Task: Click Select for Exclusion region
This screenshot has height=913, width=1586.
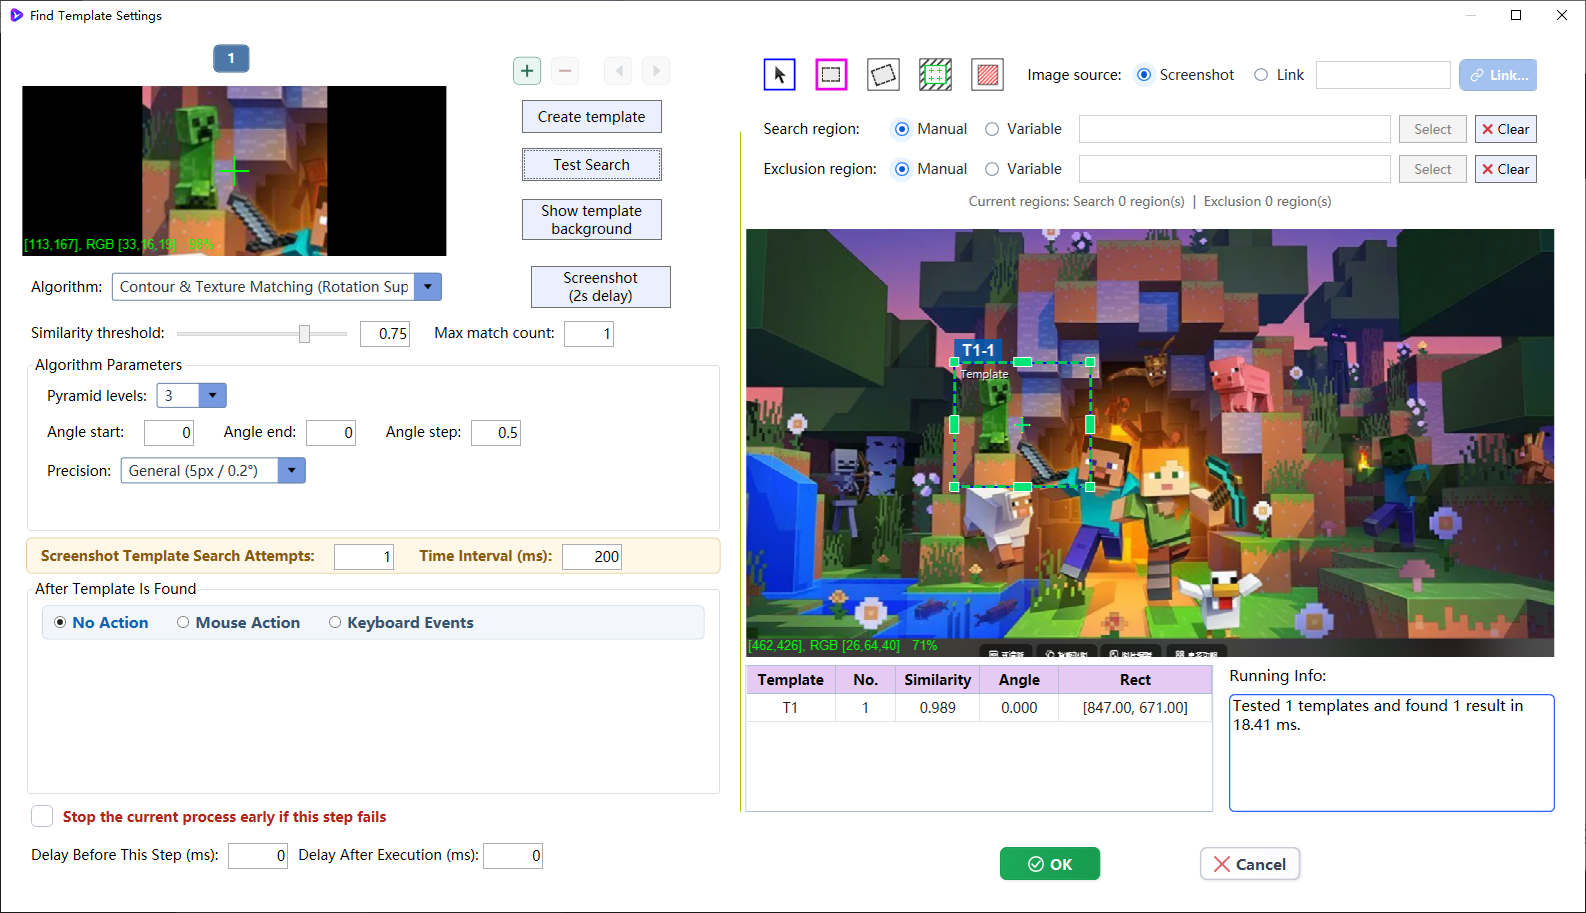Action: pos(1433,169)
